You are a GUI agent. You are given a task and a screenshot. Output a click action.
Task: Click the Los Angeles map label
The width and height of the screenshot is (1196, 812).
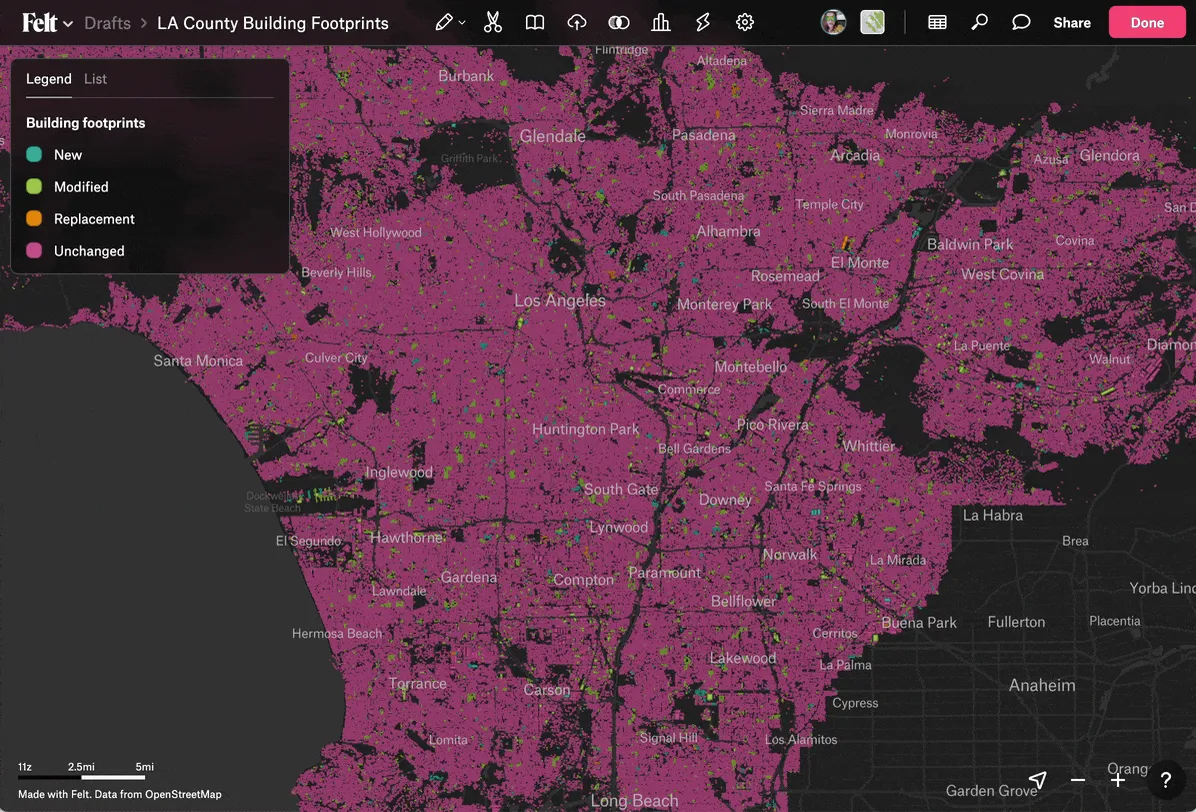(560, 300)
